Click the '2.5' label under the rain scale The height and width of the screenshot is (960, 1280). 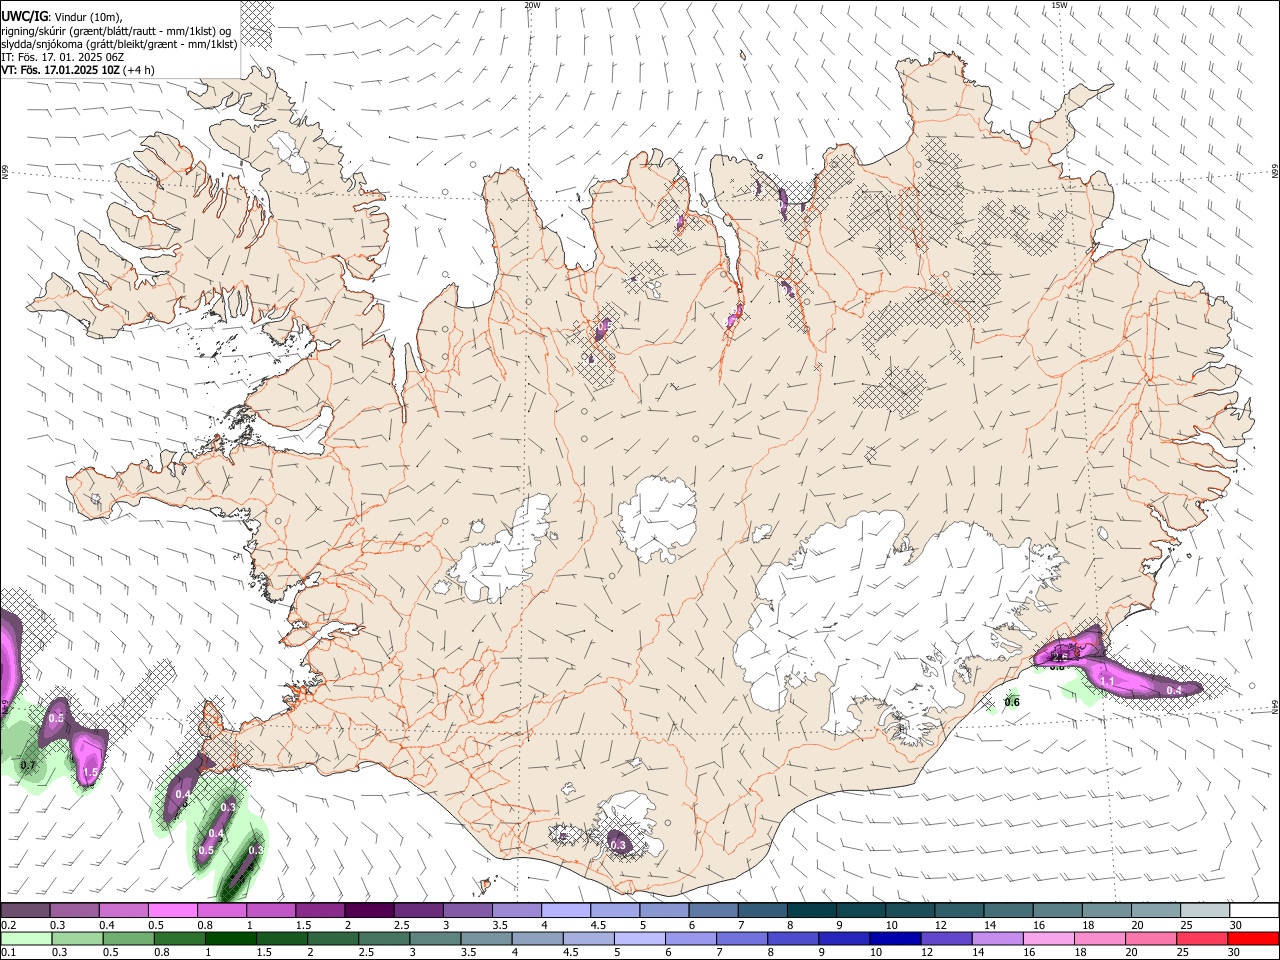point(366,952)
